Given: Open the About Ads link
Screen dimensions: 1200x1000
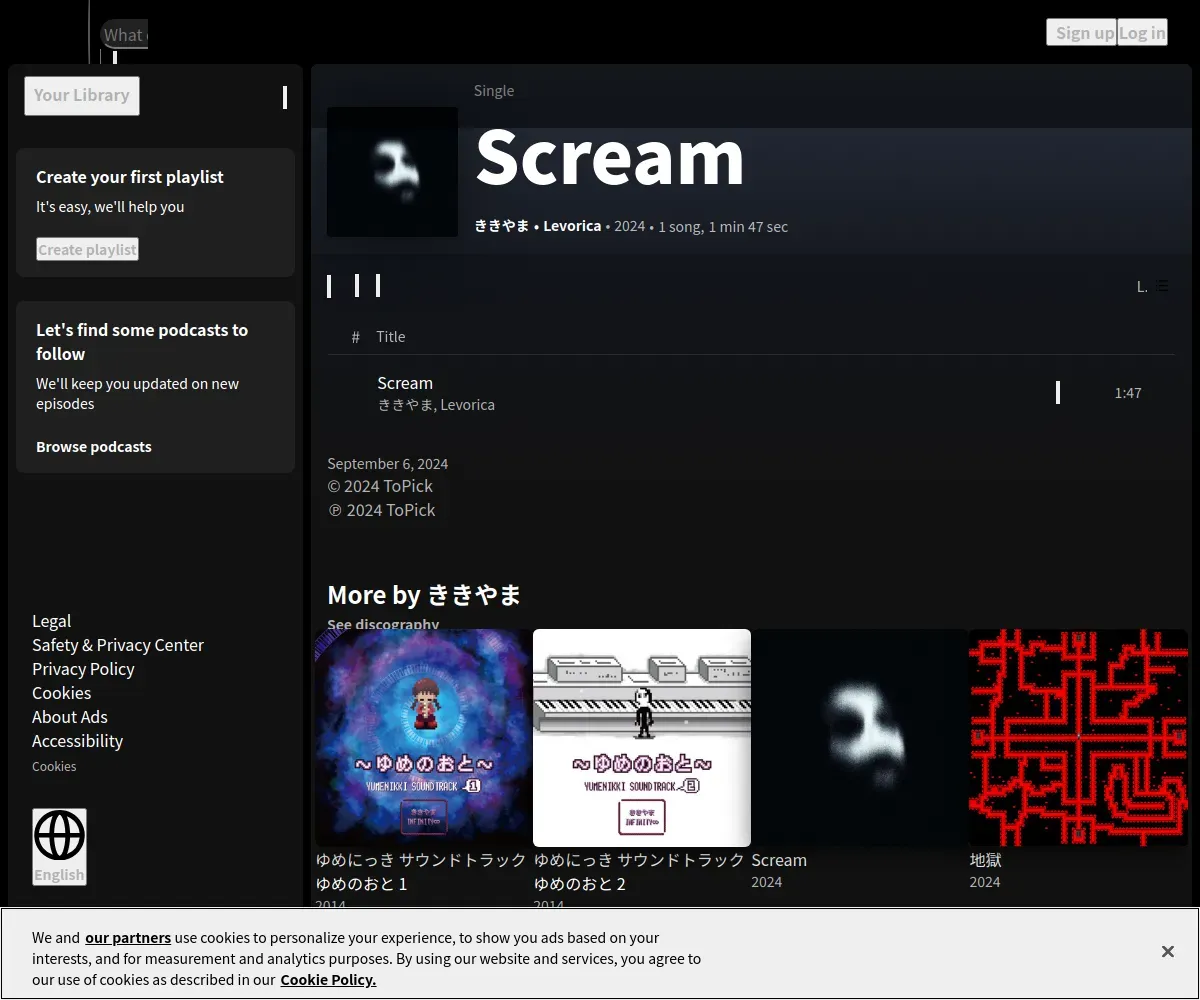Looking at the screenshot, I should pyautogui.click(x=70, y=717).
